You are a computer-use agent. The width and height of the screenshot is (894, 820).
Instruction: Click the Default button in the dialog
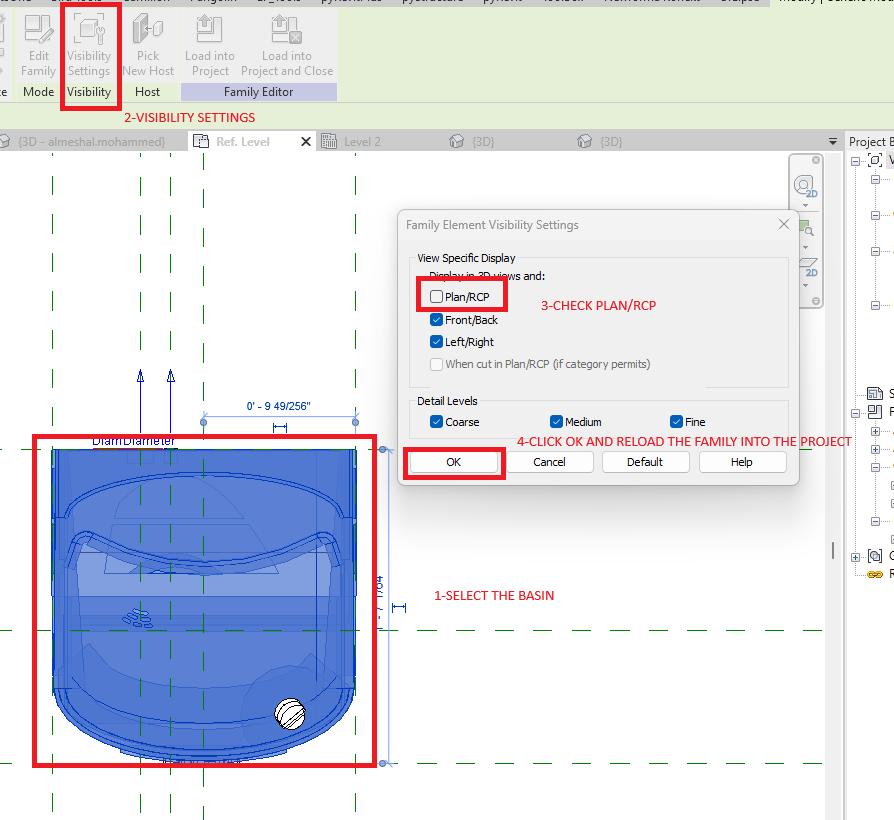tap(645, 461)
